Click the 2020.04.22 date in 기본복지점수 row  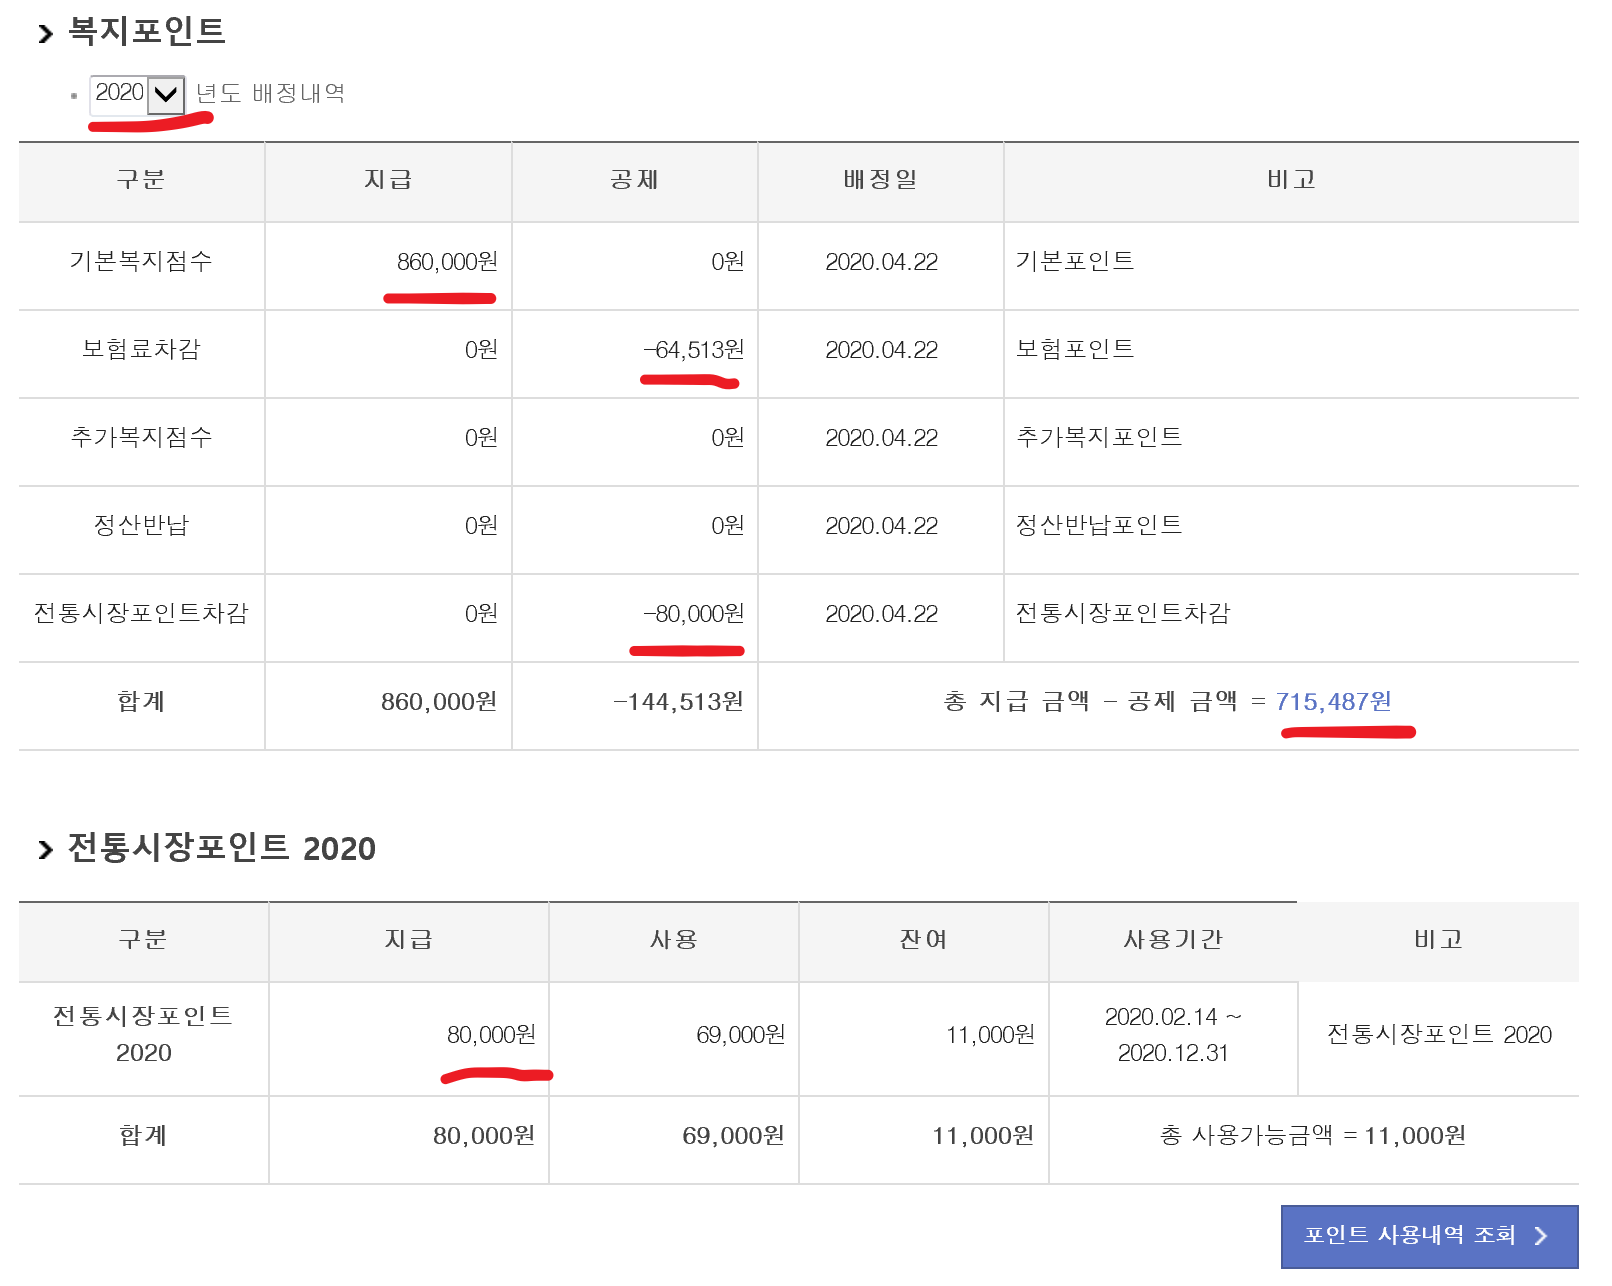881,262
